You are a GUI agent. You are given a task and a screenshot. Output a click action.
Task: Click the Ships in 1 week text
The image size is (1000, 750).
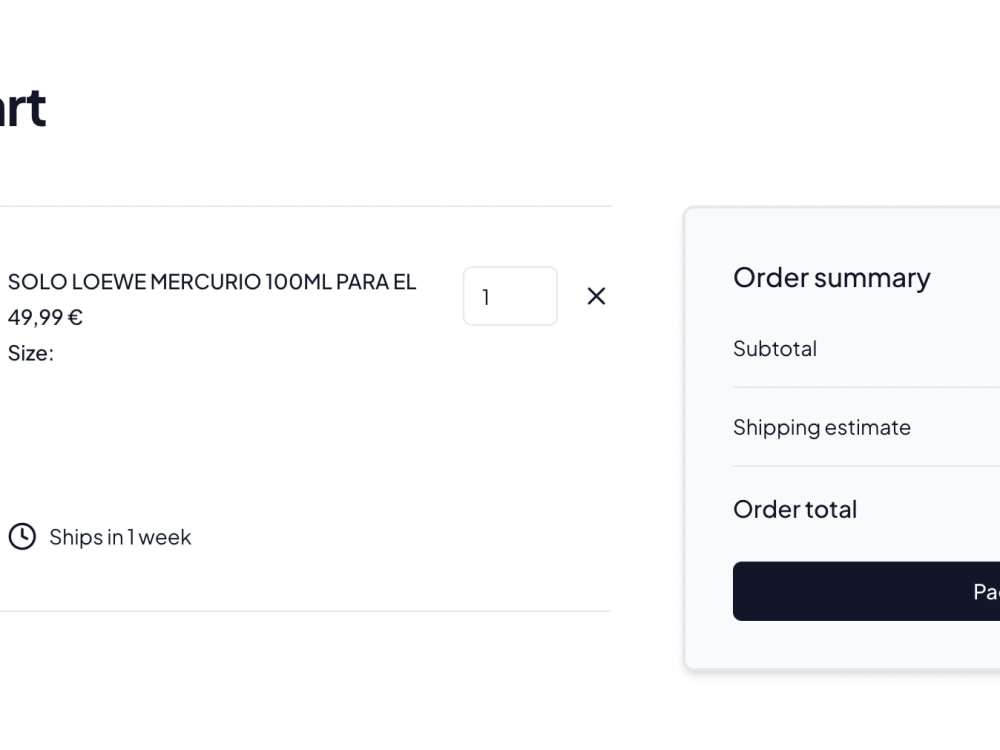120,536
